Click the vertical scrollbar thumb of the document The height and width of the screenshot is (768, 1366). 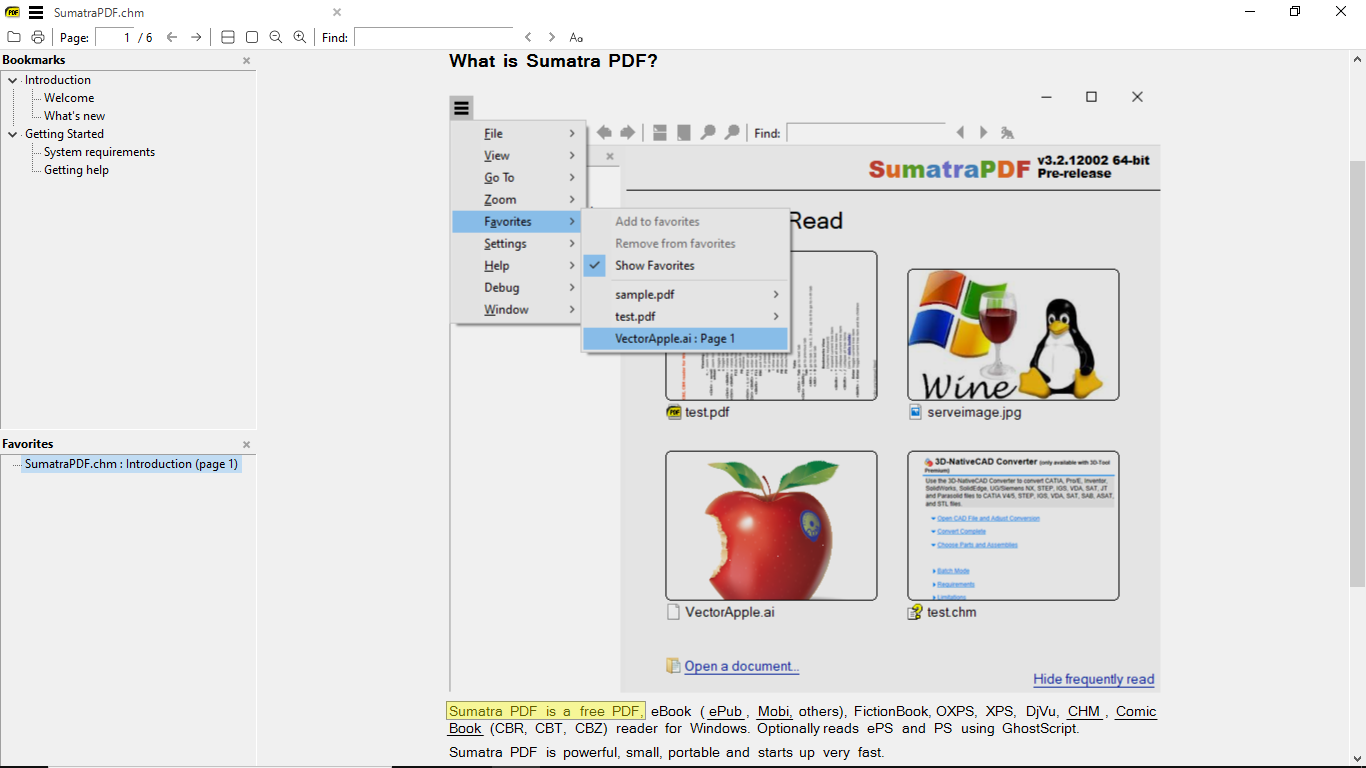1357,373
